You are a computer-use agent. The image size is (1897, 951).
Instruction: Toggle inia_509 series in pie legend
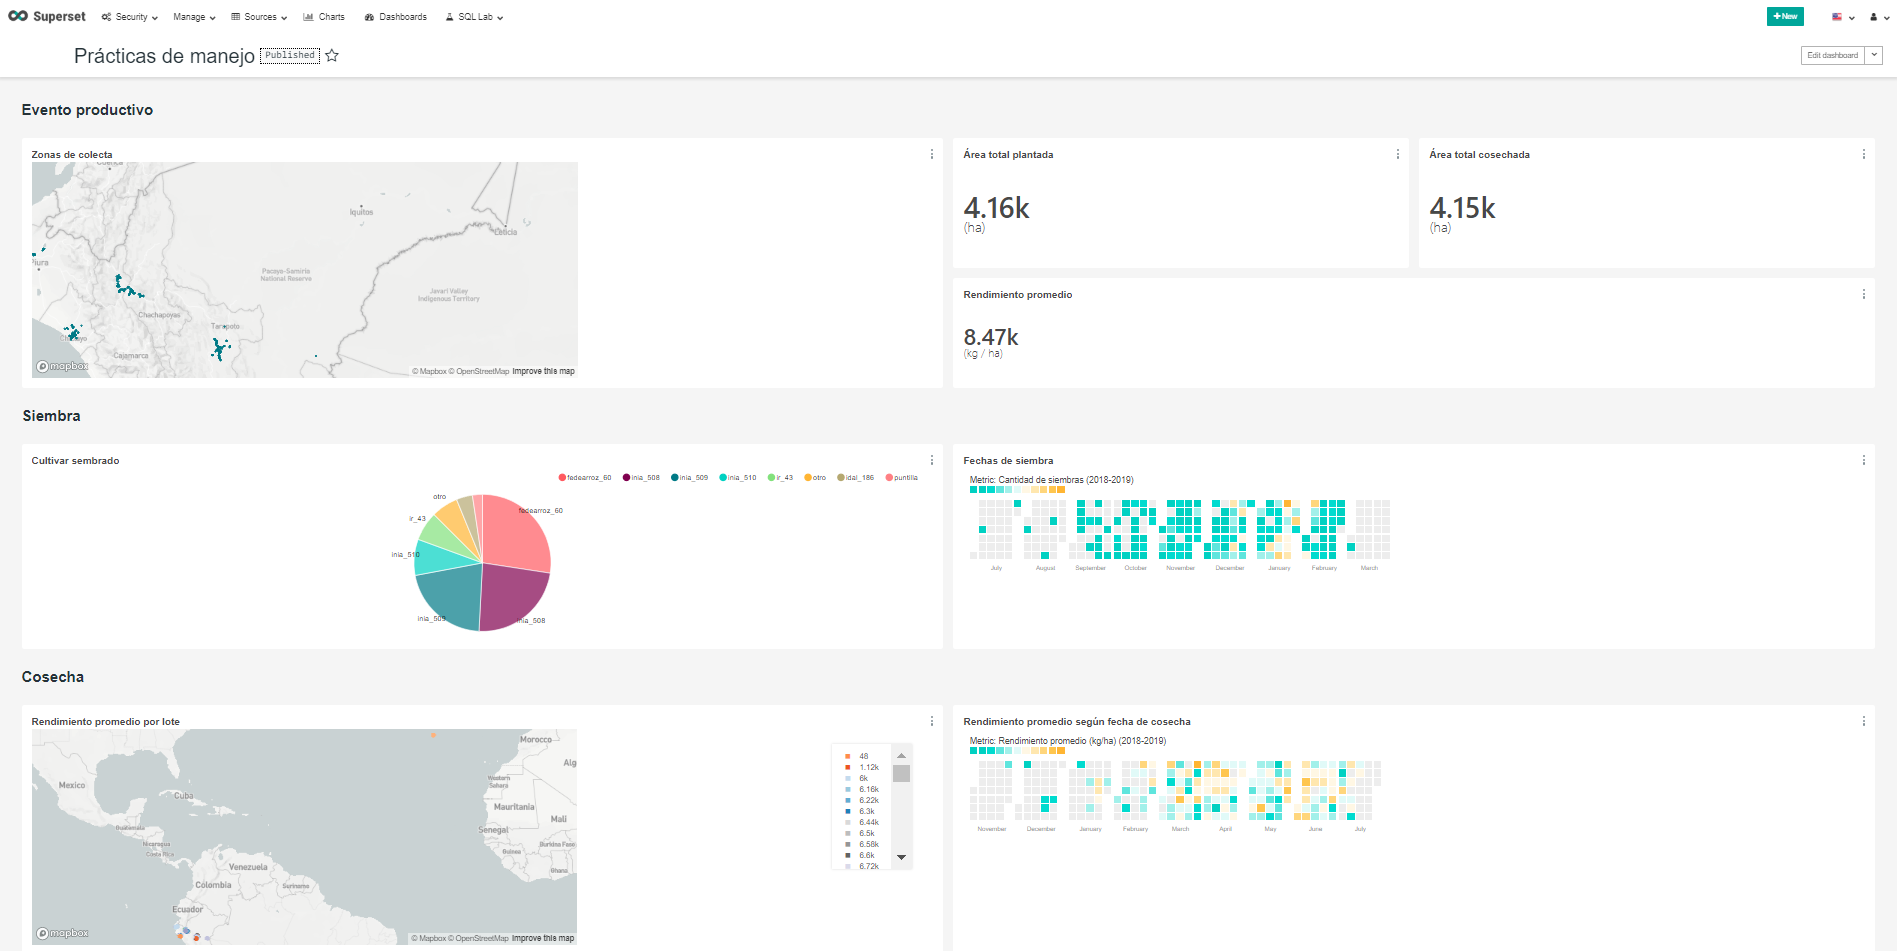point(689,477)
